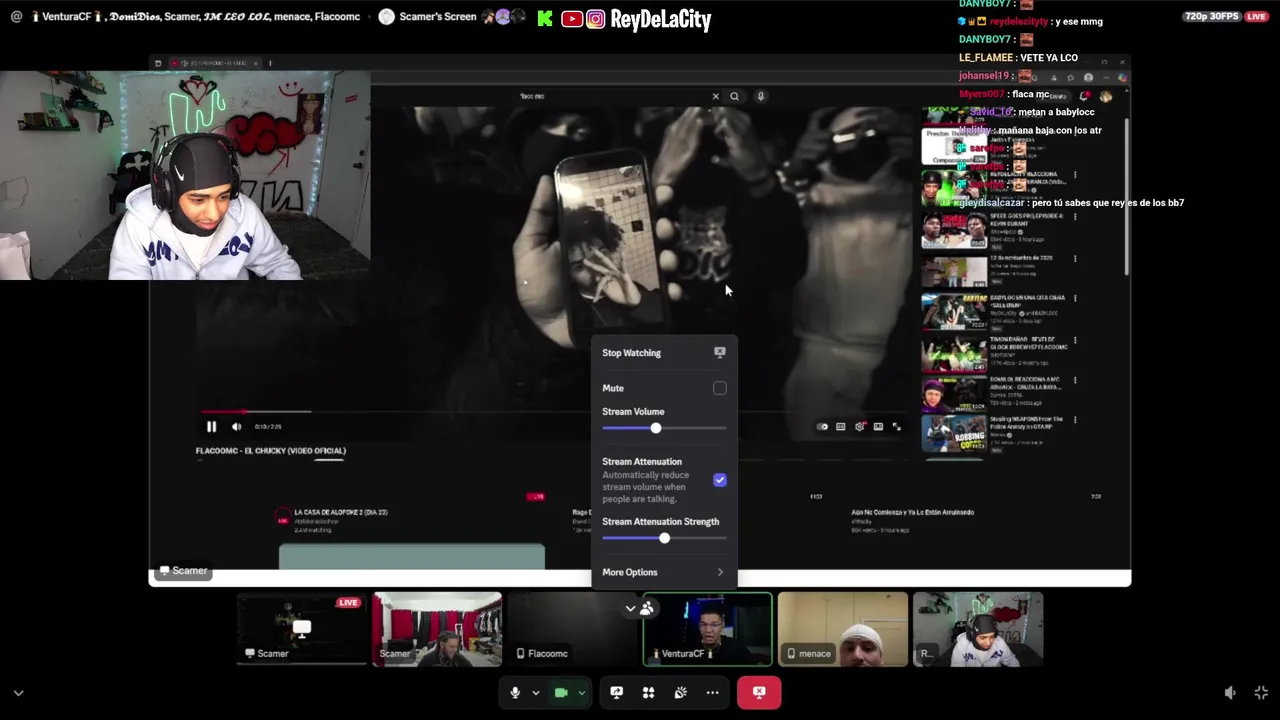Click the YouTube voice search microphone
The width and height of the screenshot is (1280, 720).
[761, 96]
